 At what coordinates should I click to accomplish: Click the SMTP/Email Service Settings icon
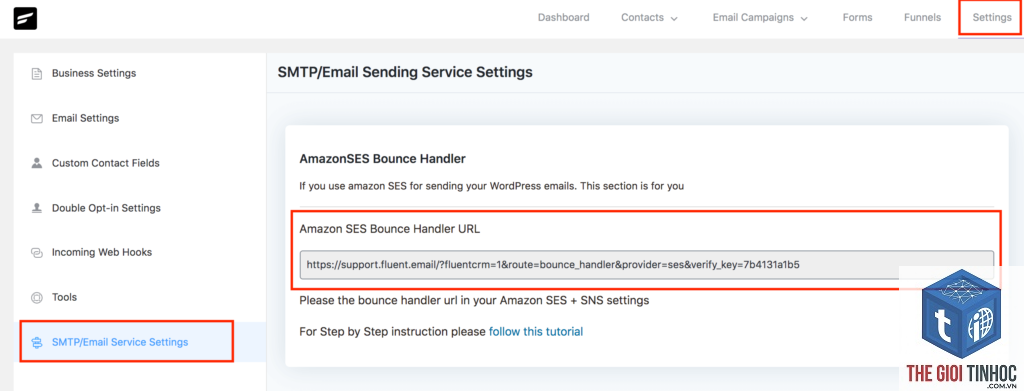point(37,342)
